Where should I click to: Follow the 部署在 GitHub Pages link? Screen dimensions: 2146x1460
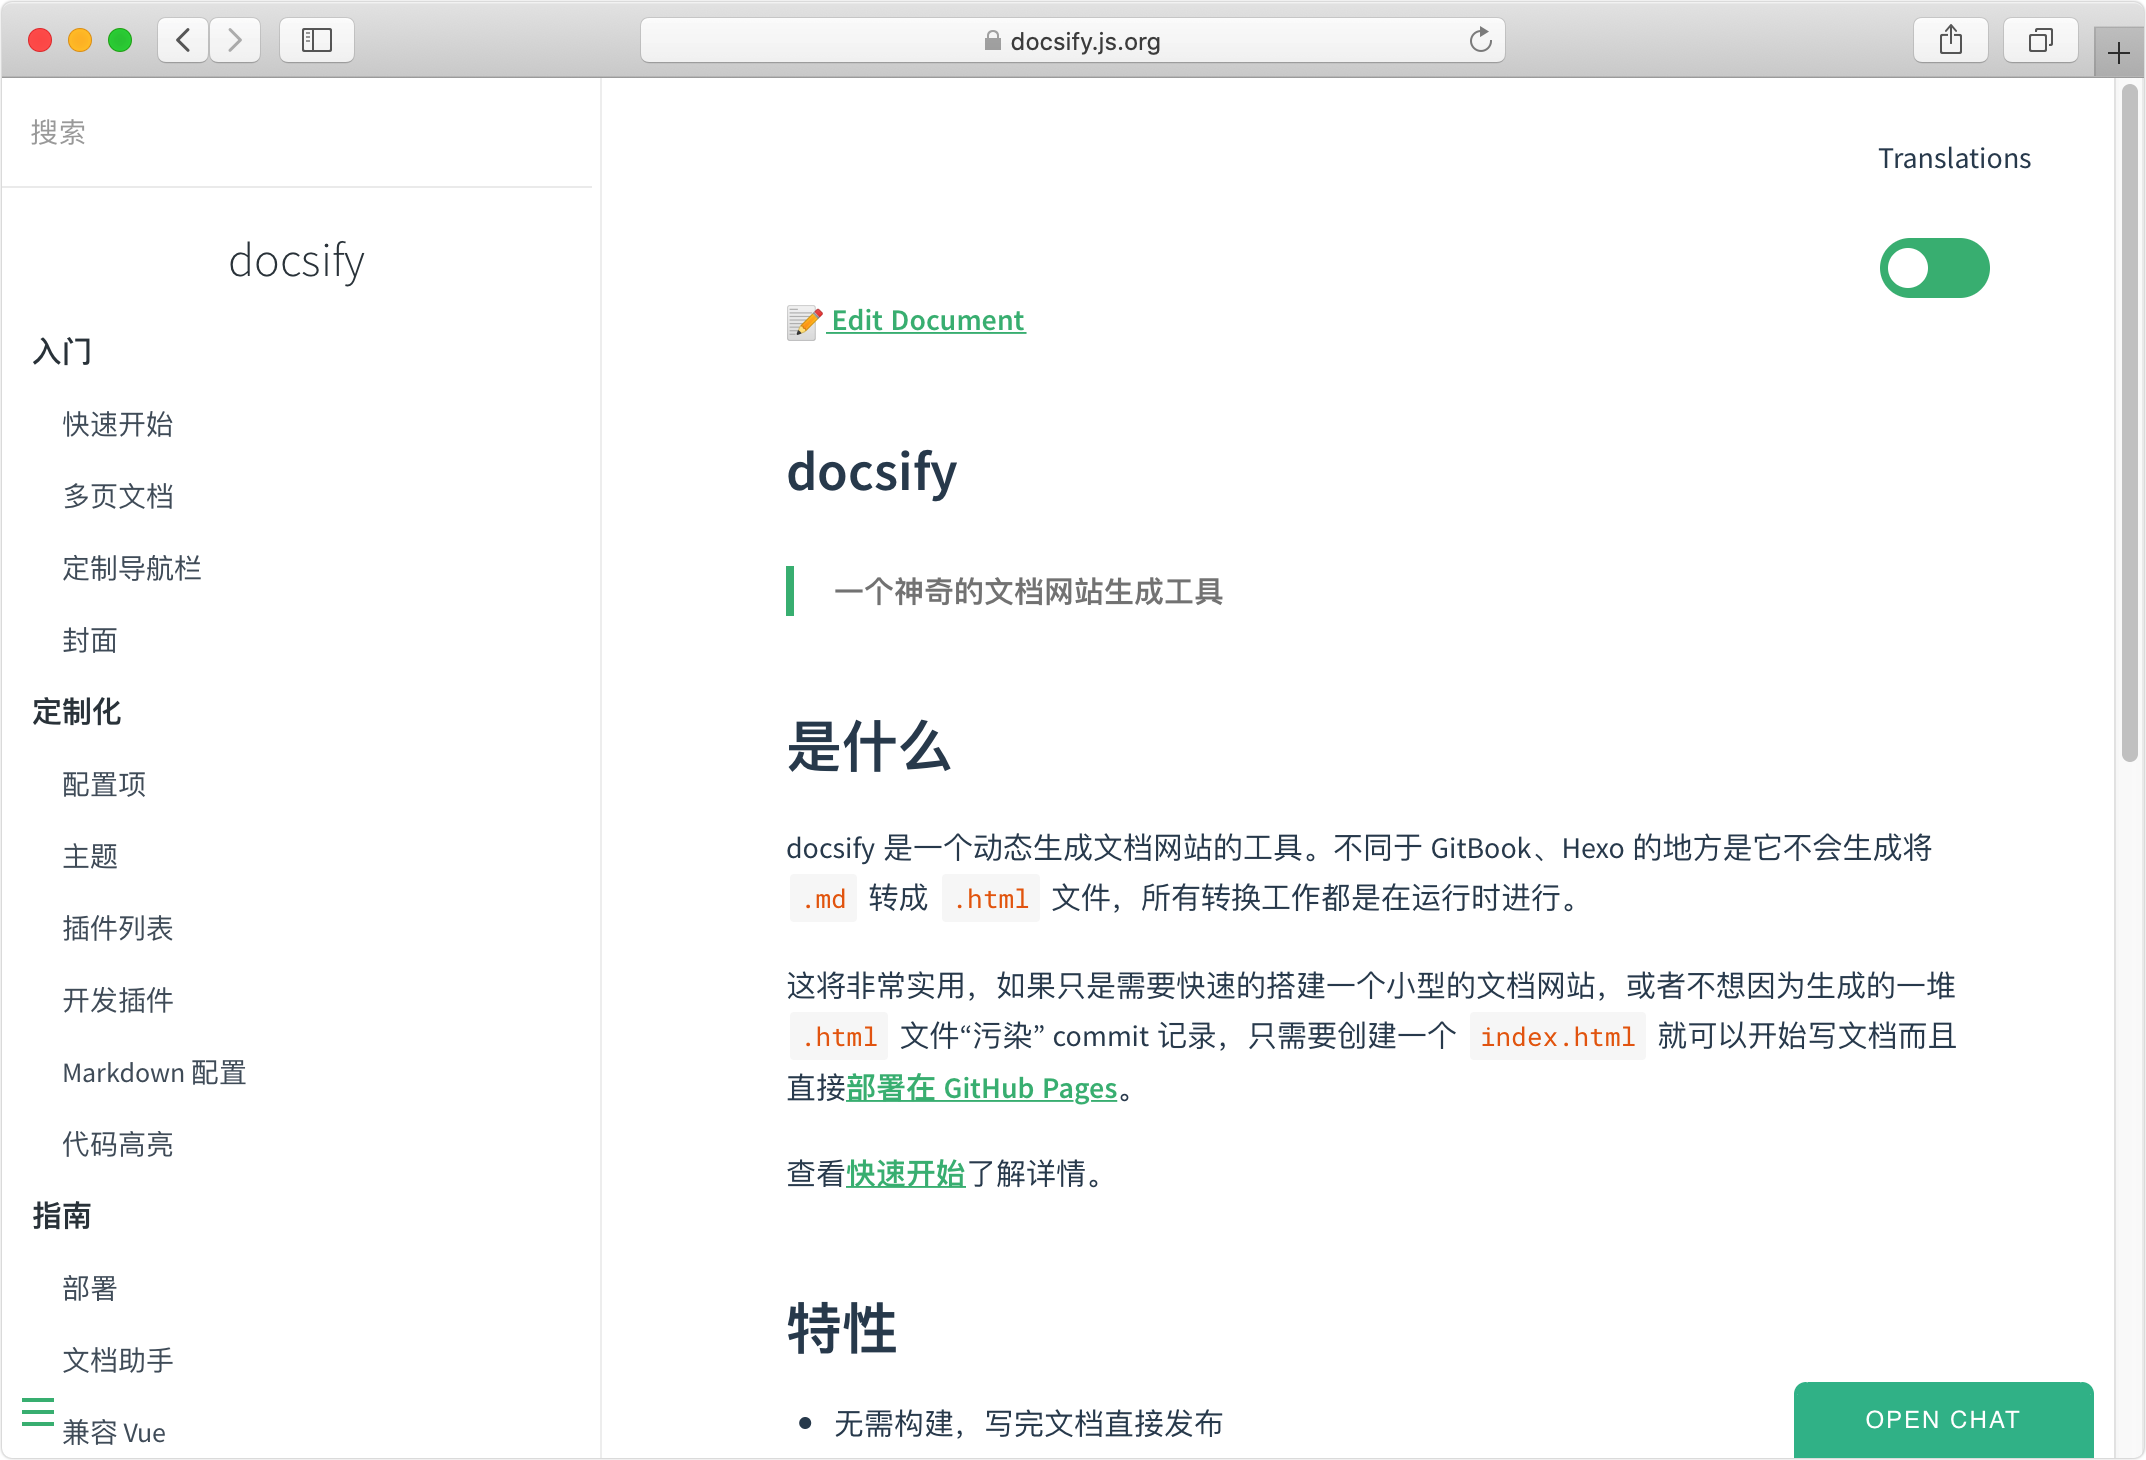[981, 1088]
